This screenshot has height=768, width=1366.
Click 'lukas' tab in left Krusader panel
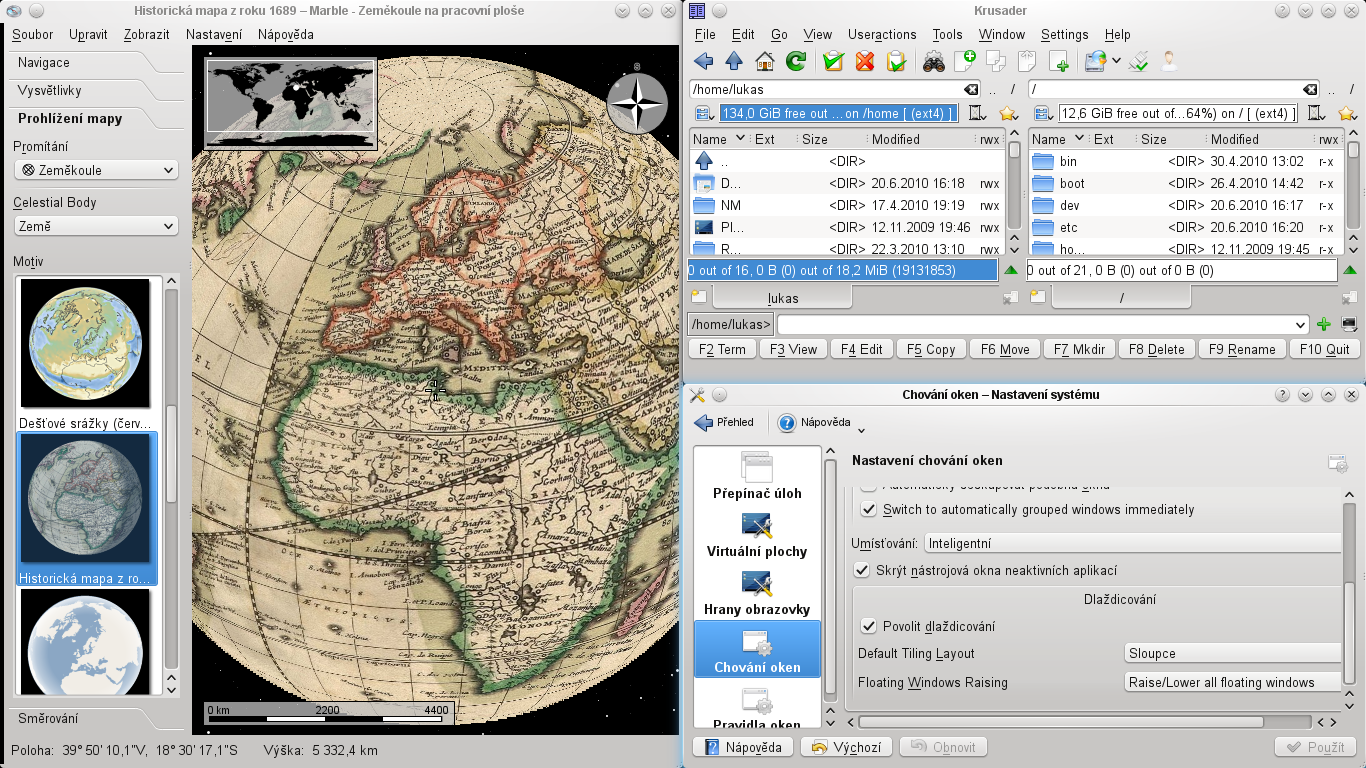[783, 298]
